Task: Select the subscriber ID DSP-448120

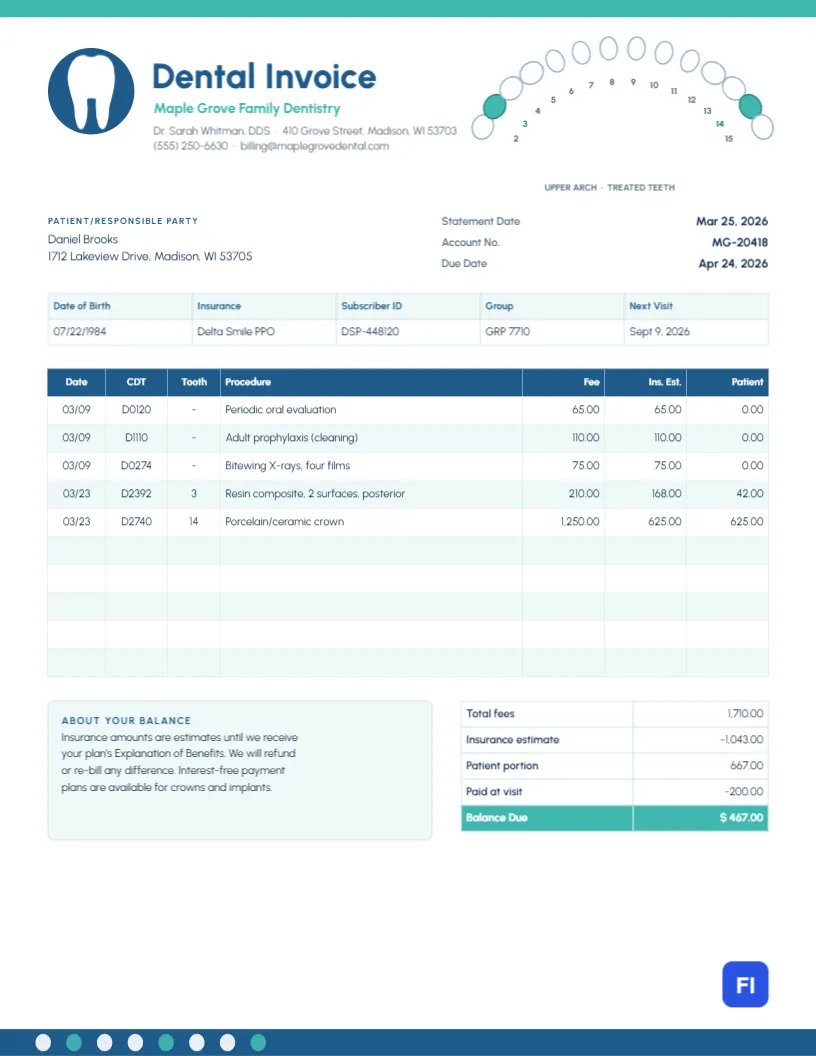Action: pyautogui.click(x=370, y=331)
